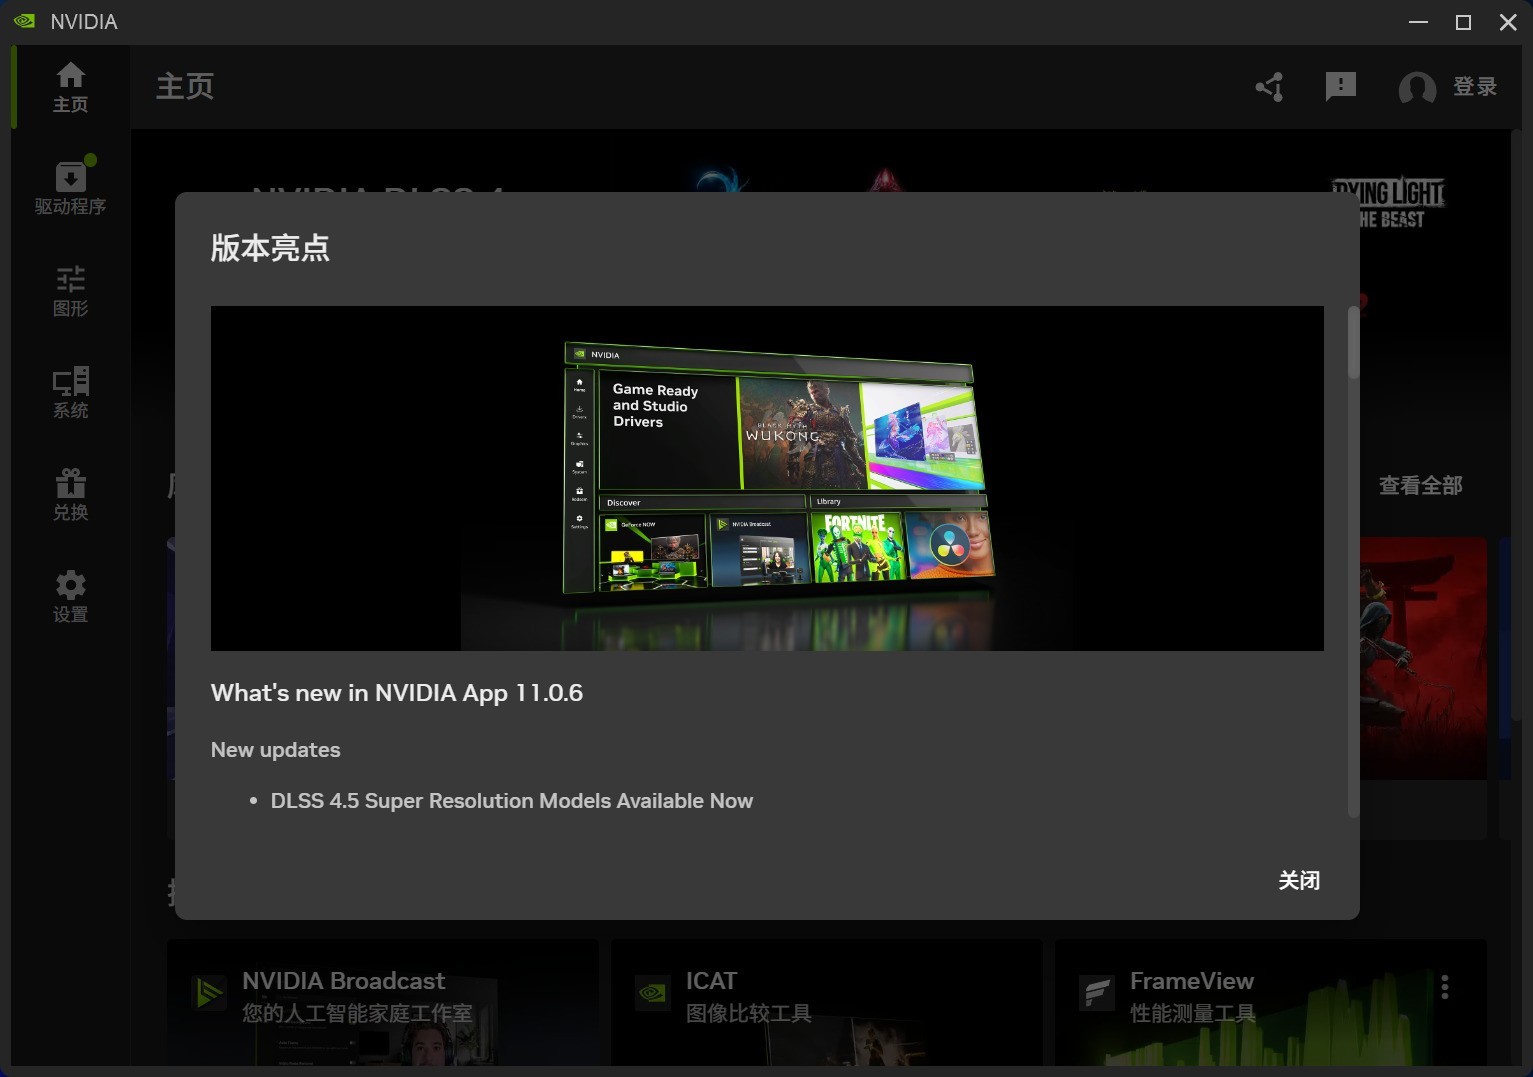
Task: Click the red samurai game artwork
Action: click(x=1423, y=658)
